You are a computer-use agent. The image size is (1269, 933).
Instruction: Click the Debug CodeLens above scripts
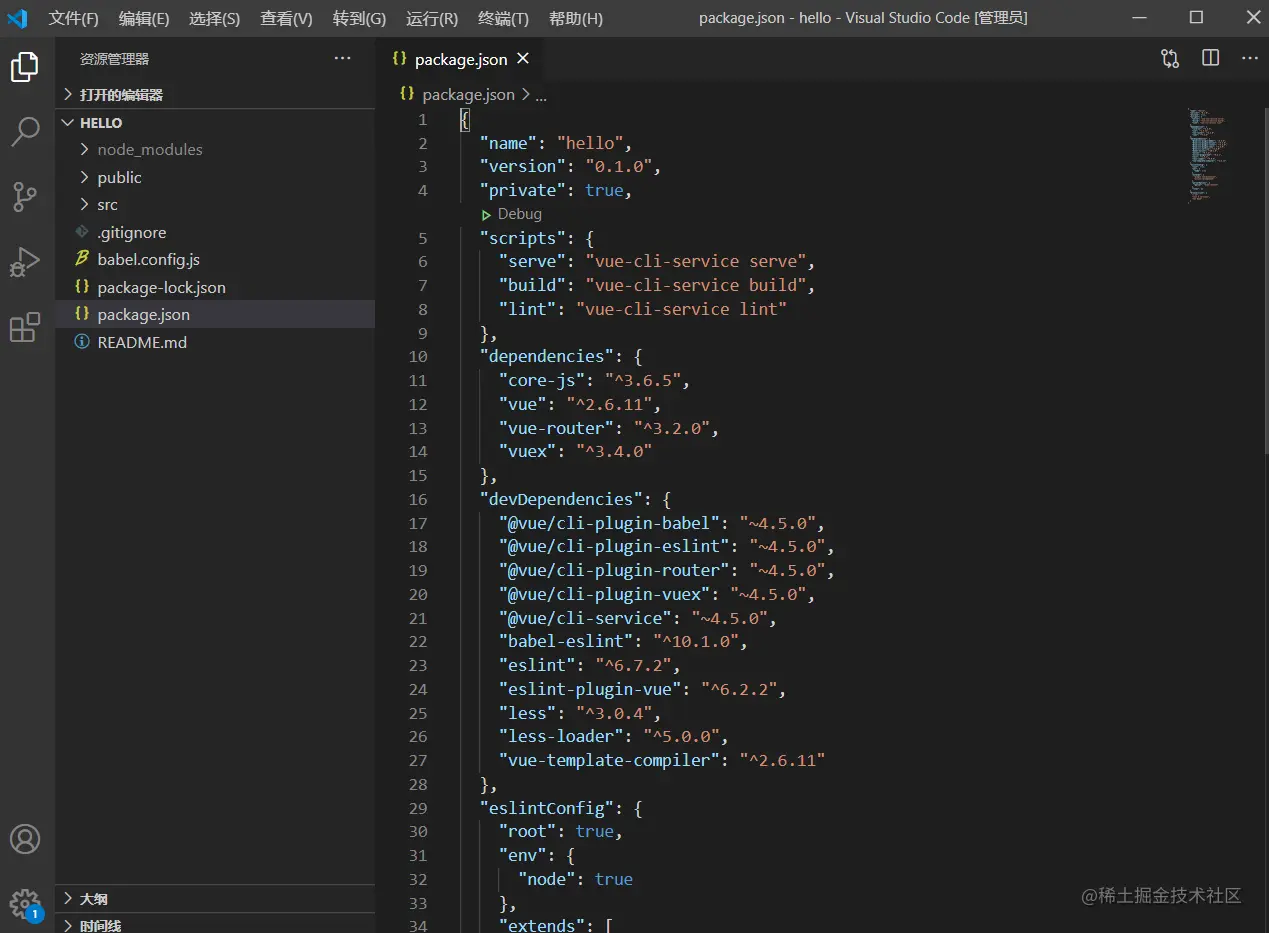coord(511,214)
